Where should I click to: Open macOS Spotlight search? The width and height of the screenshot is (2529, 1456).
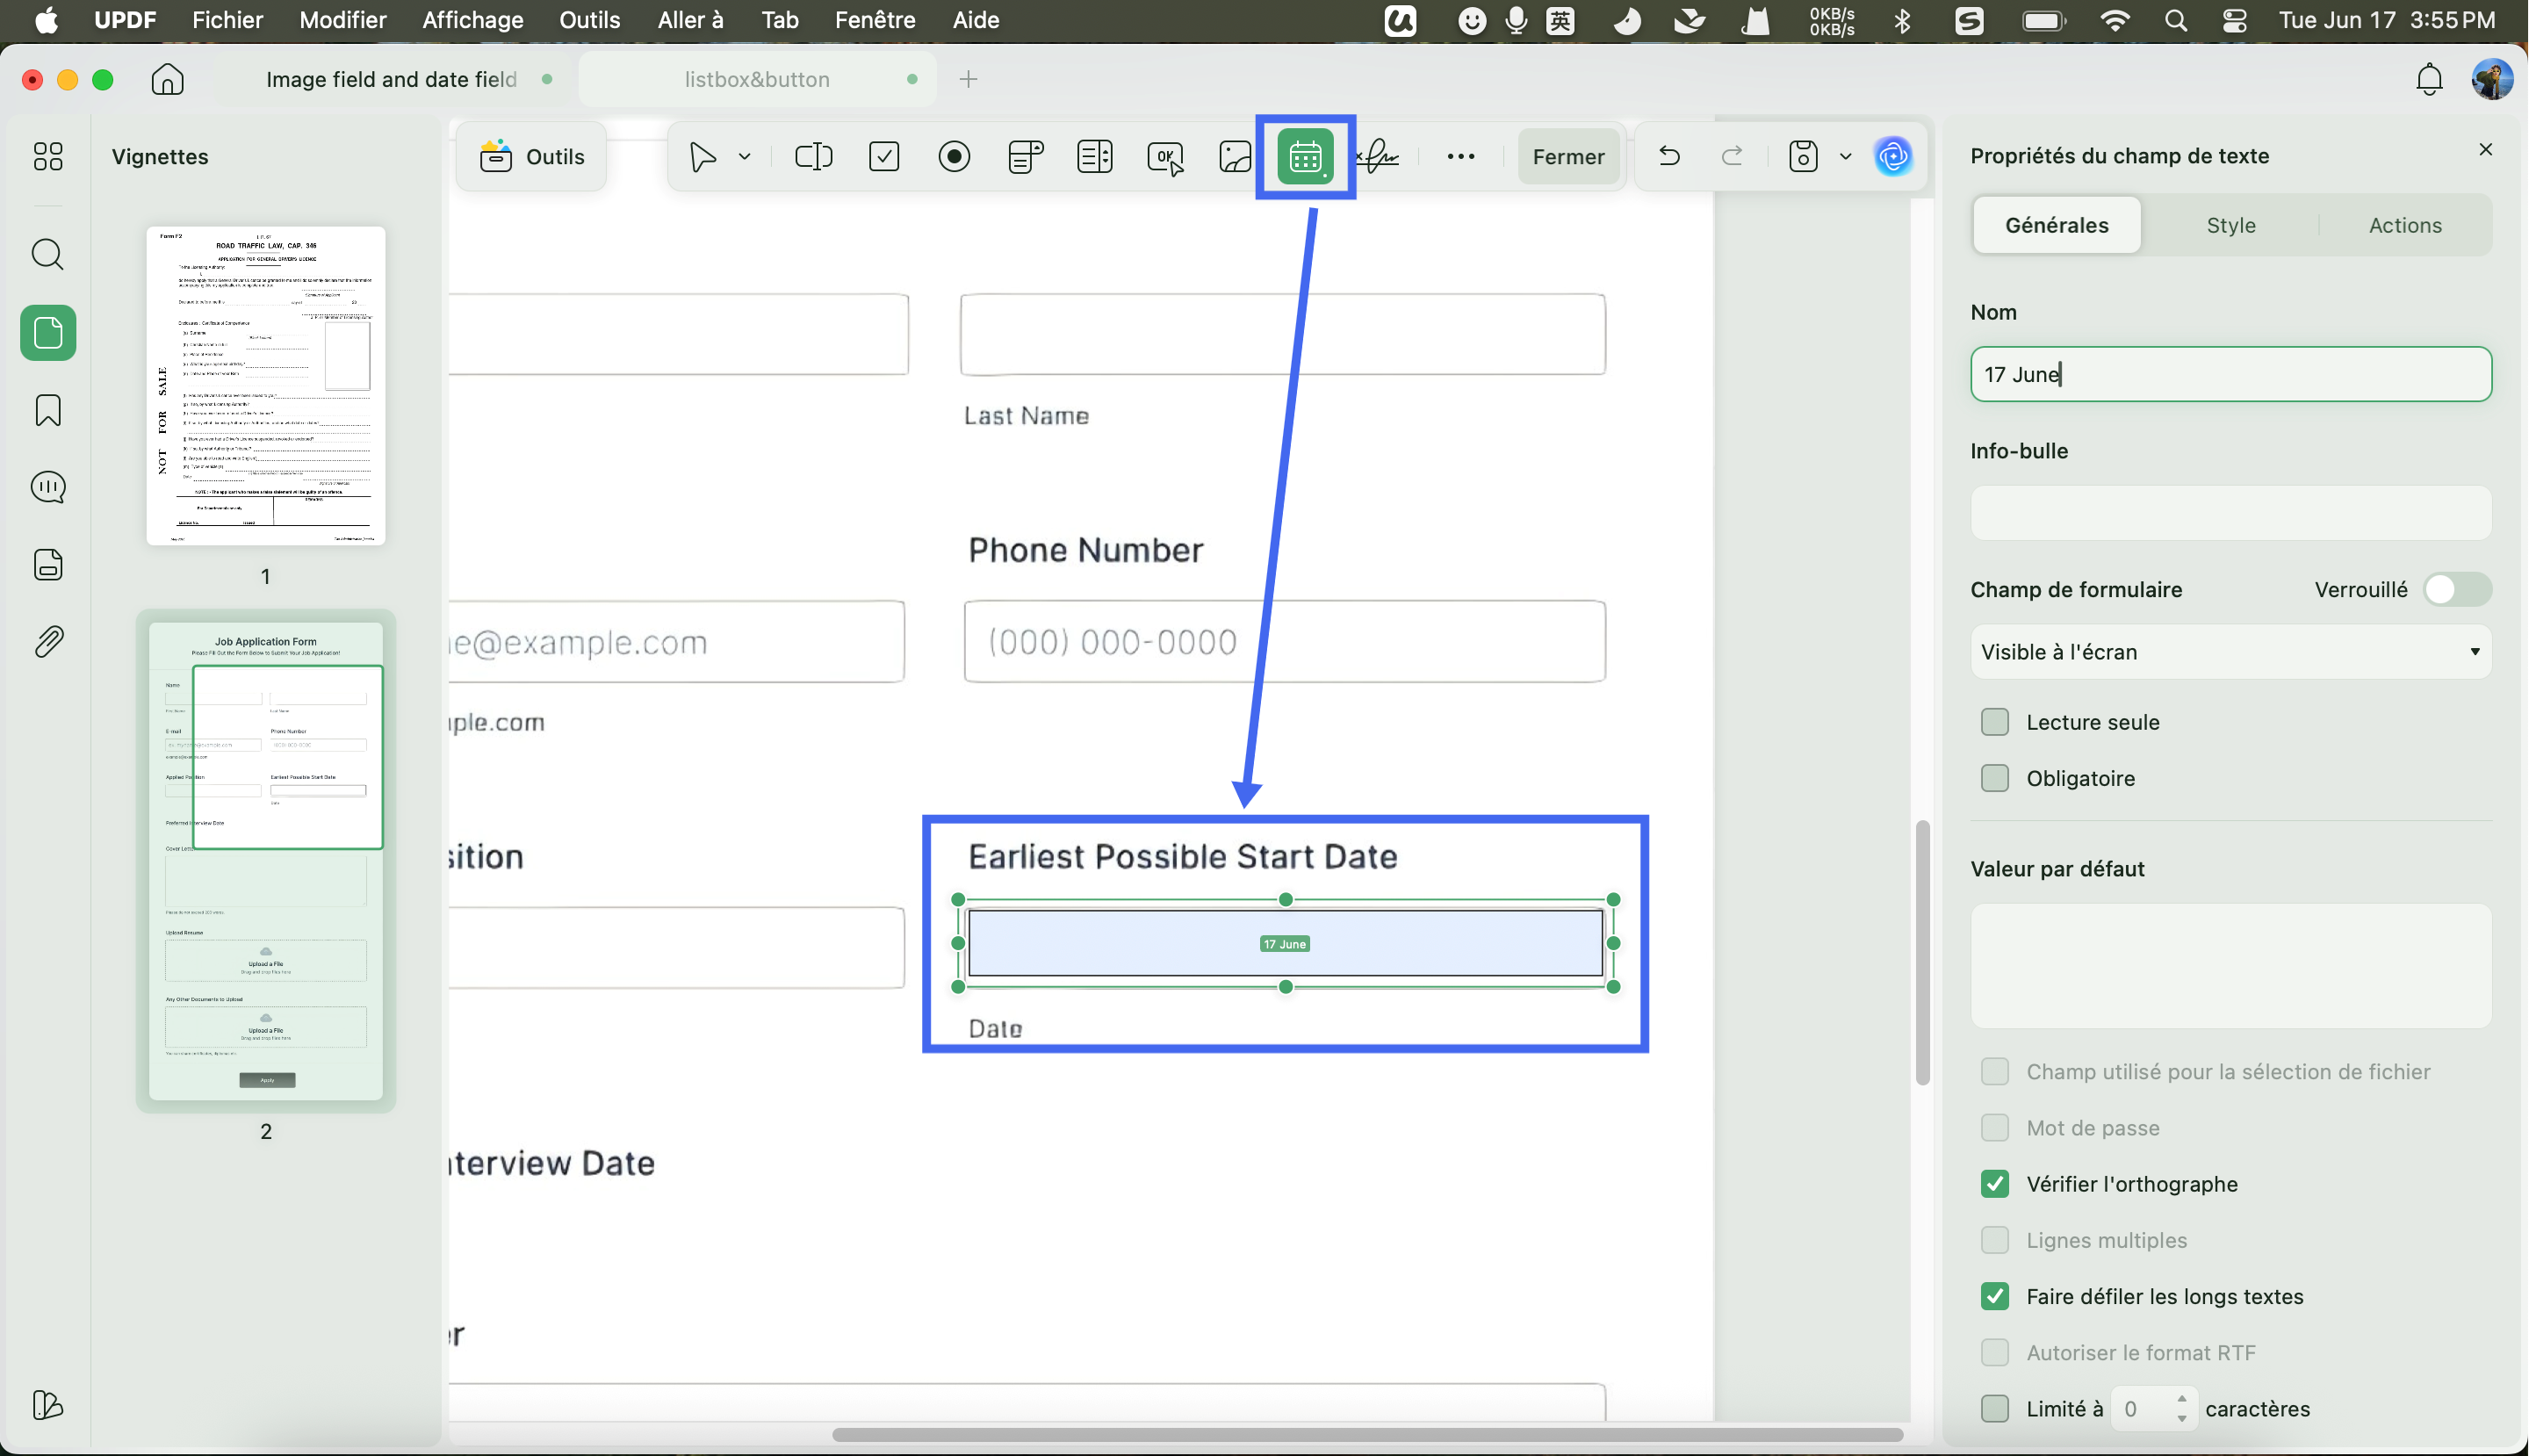pyautogui.click(x=2174, y=20)
